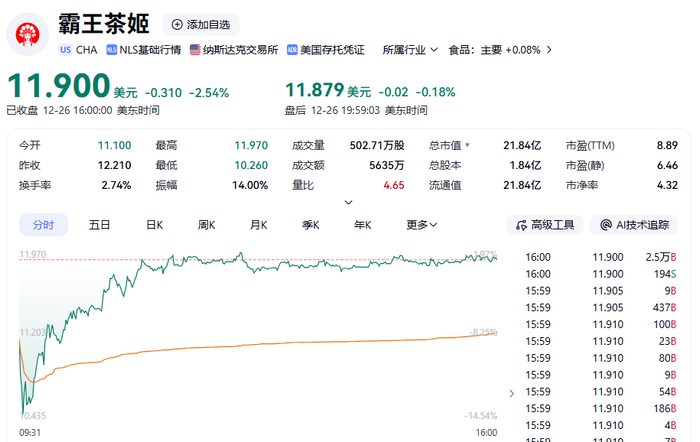Click the 换手率 value 2.74%
This screenshot has width=700, height=442.
[x=116, y=185]
